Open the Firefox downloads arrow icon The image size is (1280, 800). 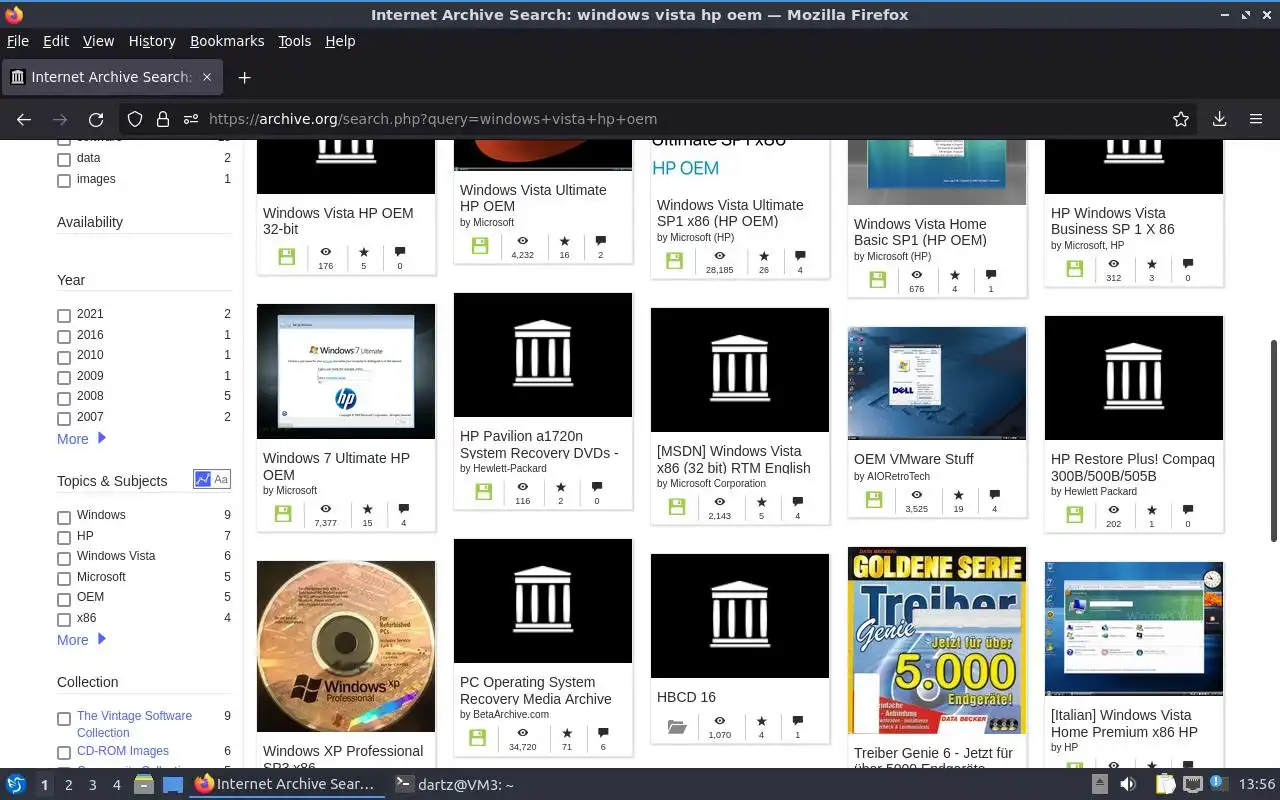(1219, 119)
